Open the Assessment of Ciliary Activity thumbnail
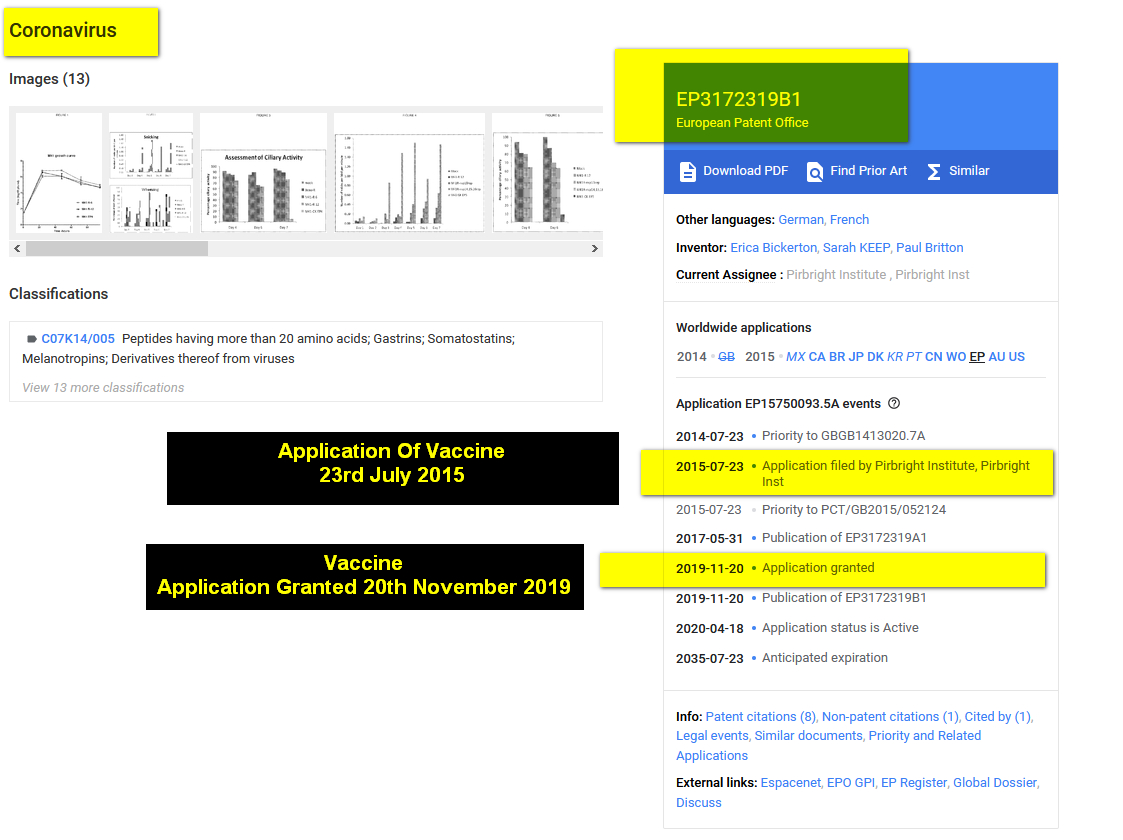Screen dimensions: 1123x840 click(x=263, y=173)
